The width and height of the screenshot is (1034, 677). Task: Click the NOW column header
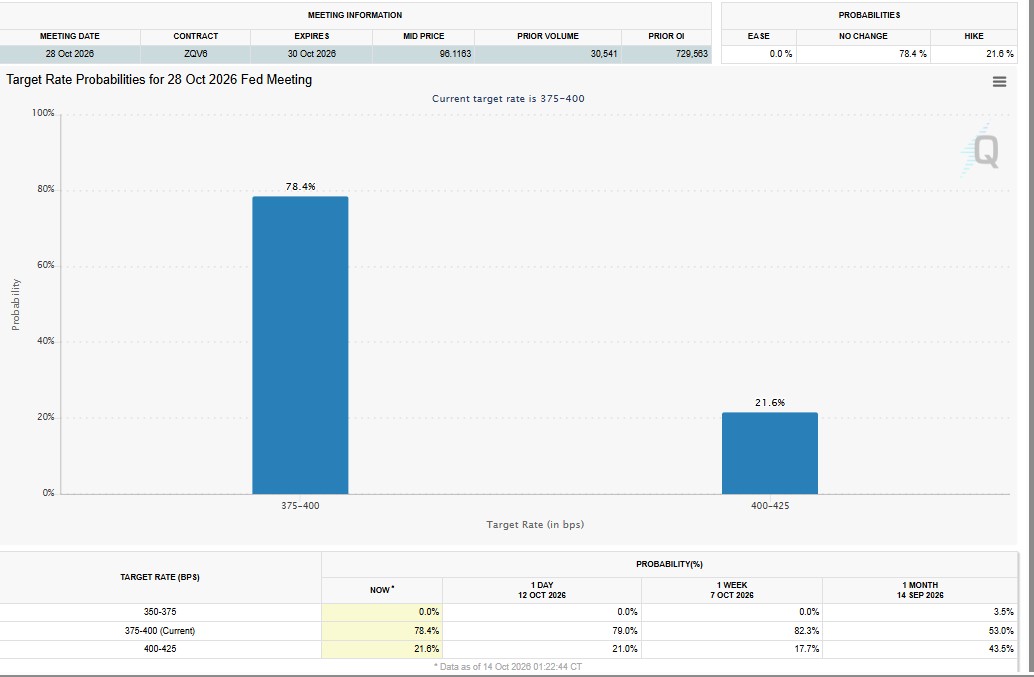382,590
